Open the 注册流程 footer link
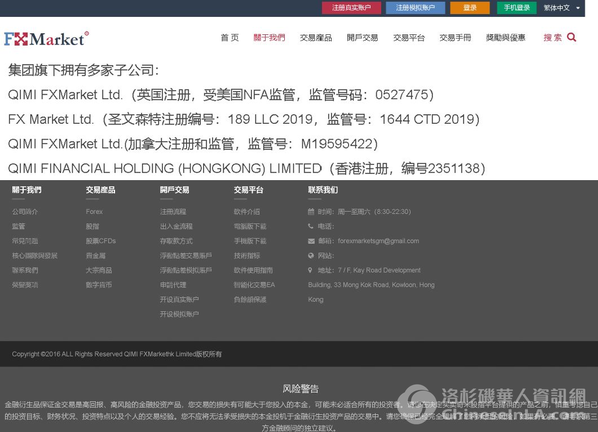 [x=173, y=212]
